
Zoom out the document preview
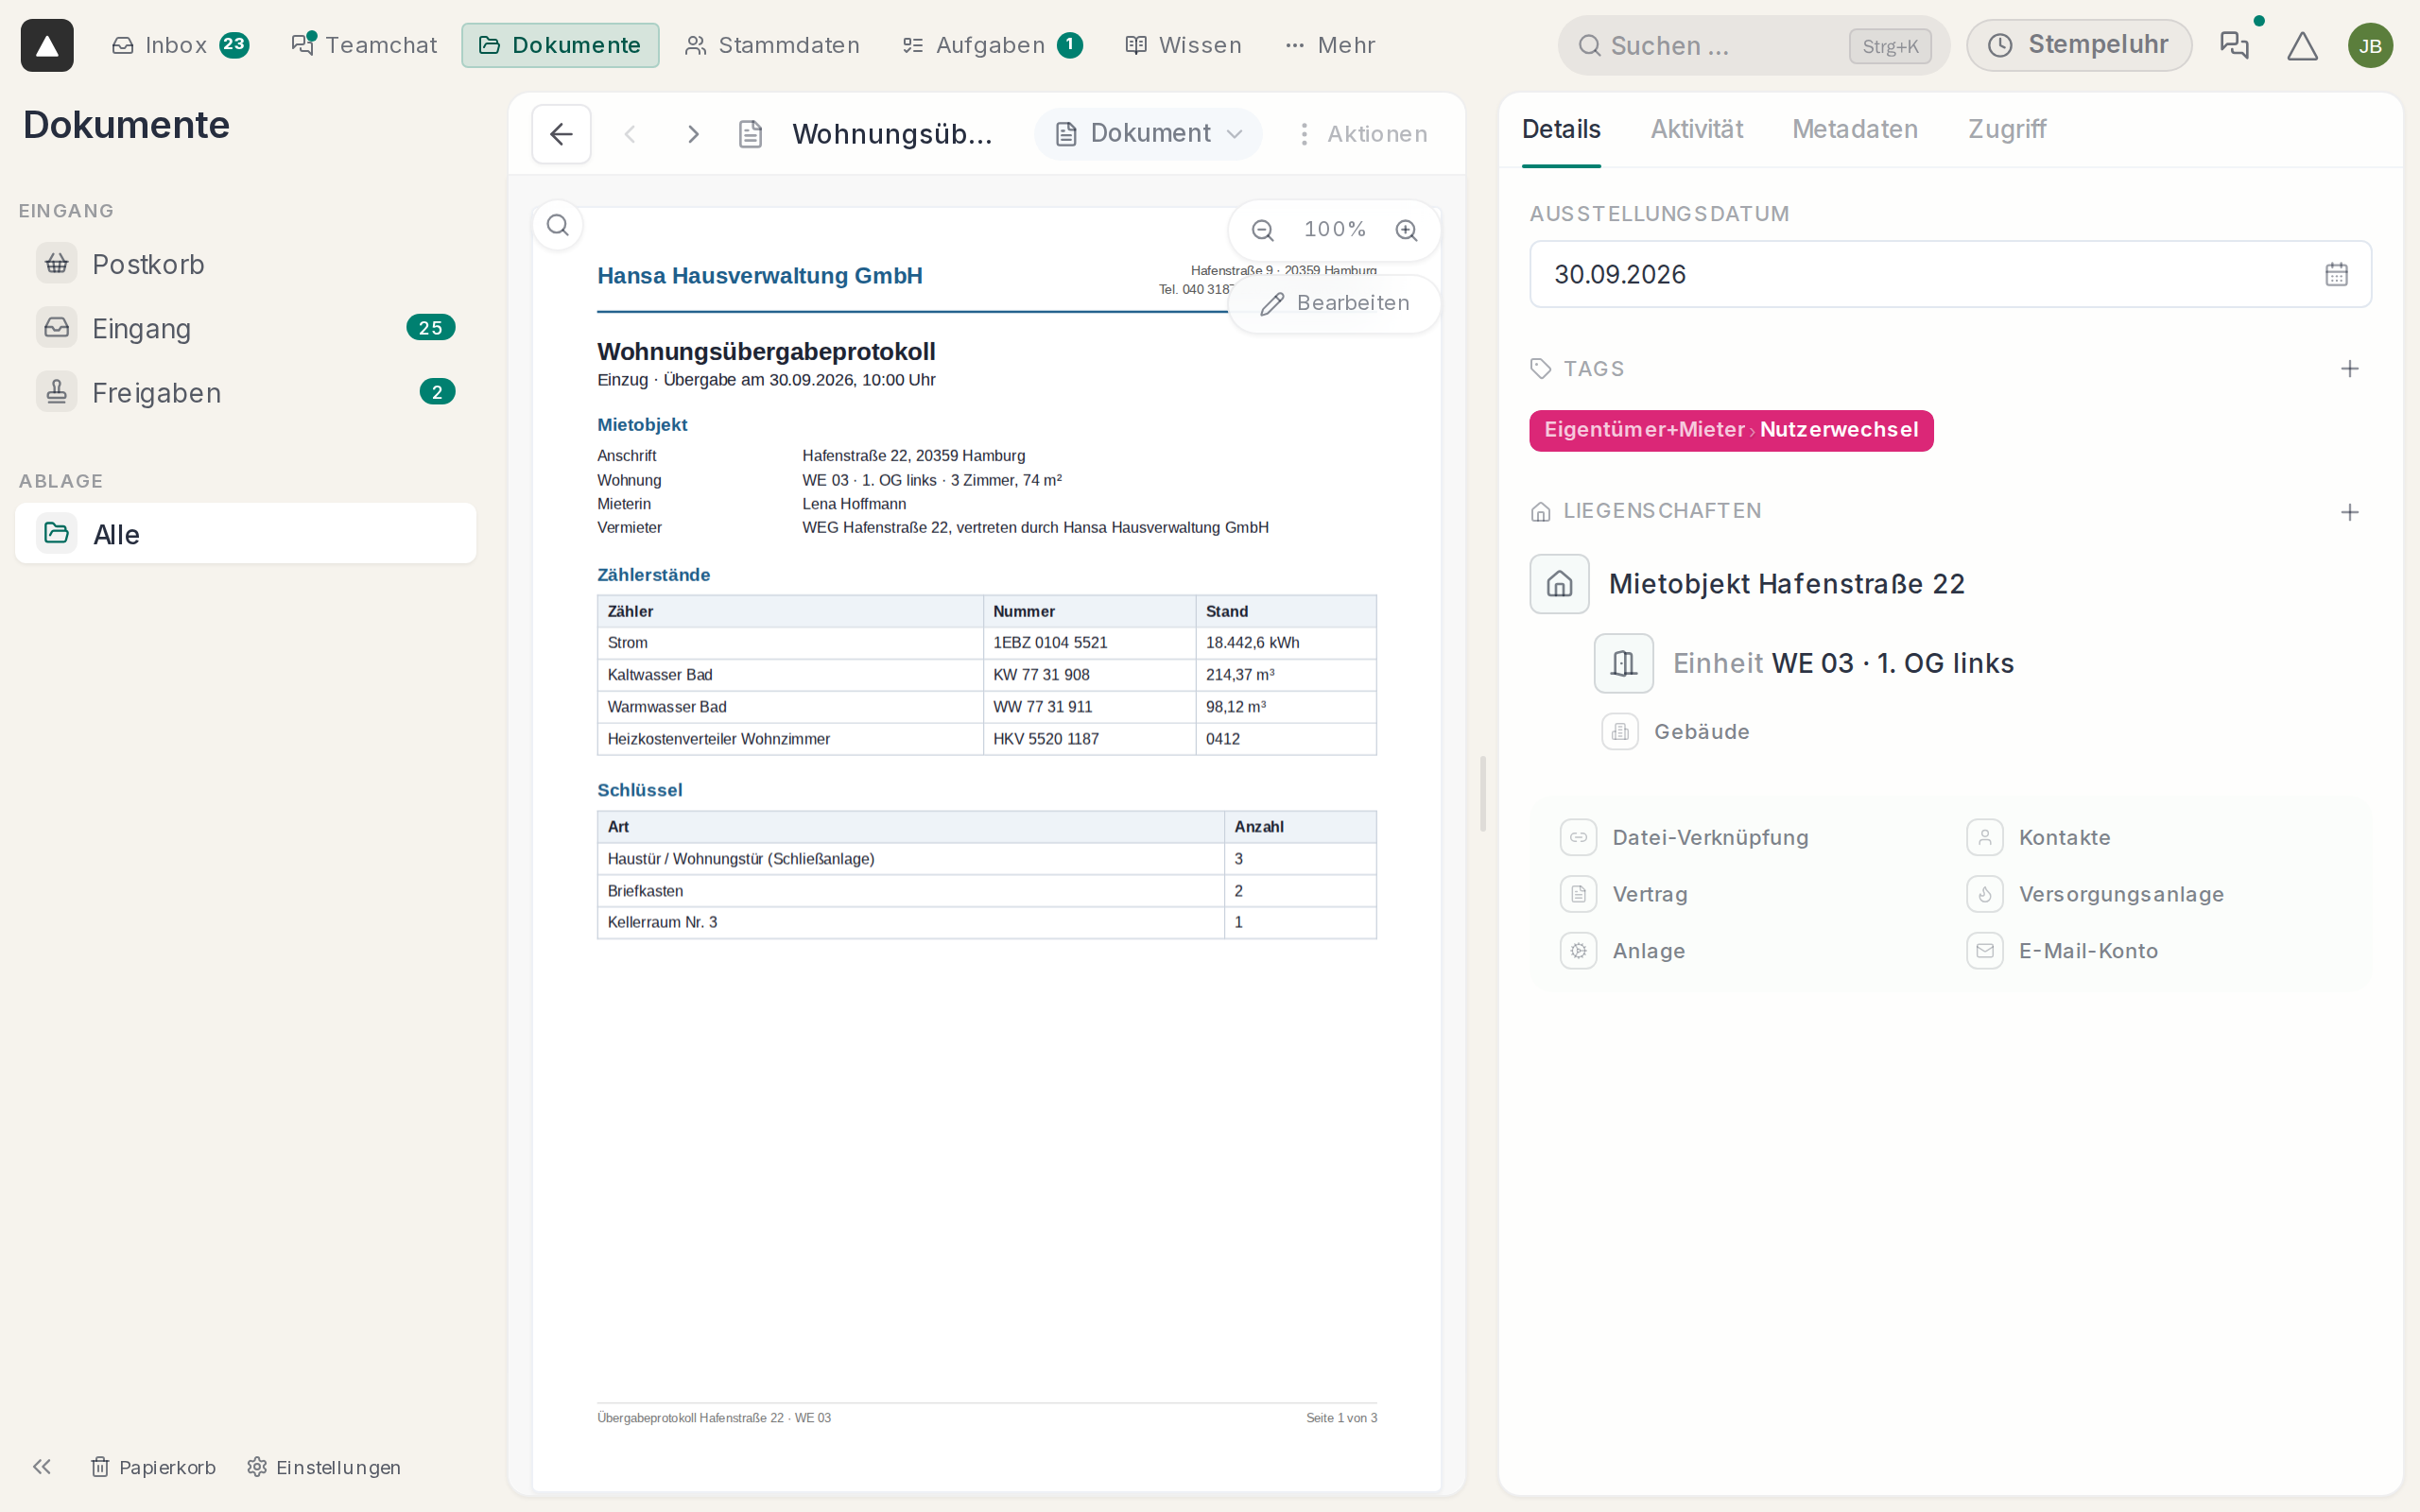coord(1263,230)
